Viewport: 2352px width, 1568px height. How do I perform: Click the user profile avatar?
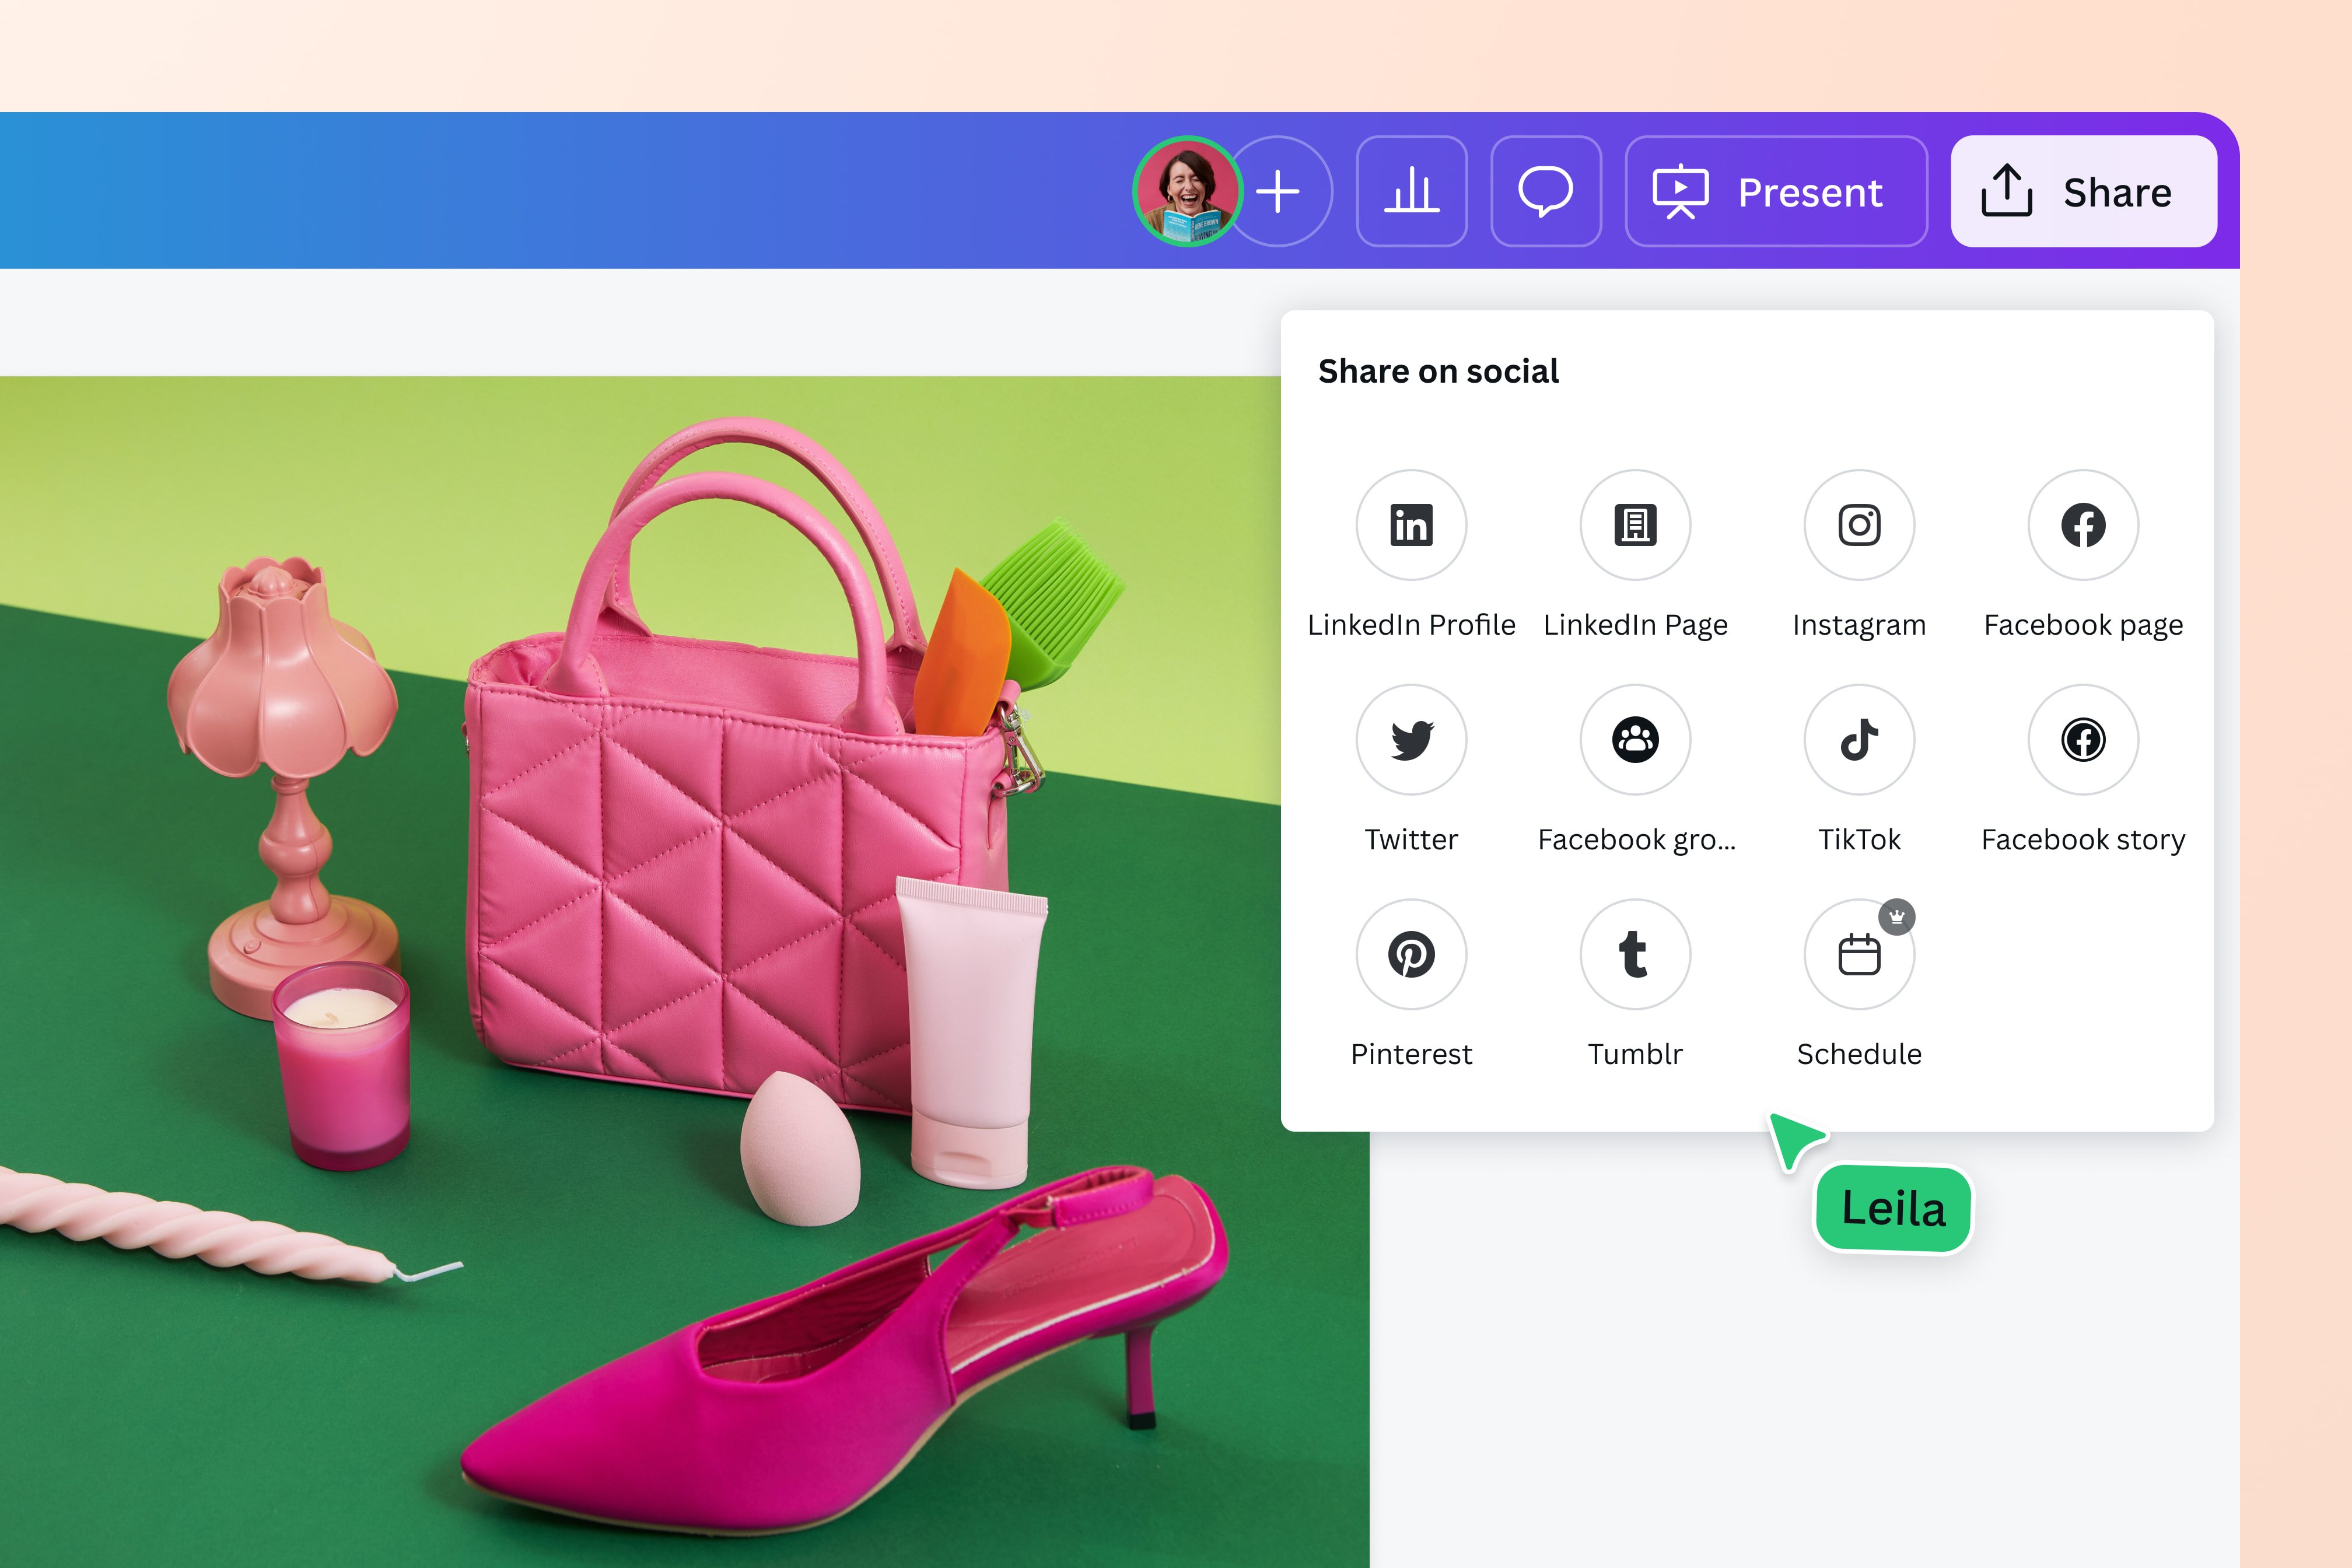point(1187,191)
